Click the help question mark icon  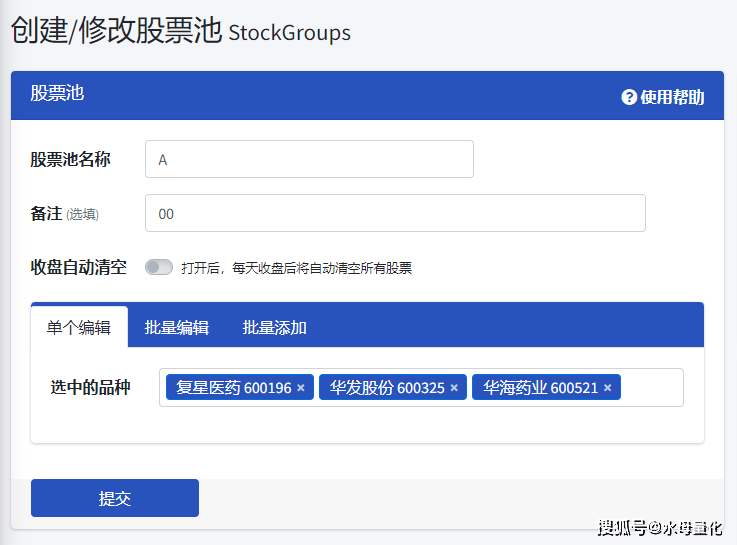click(x=629, y=97)
